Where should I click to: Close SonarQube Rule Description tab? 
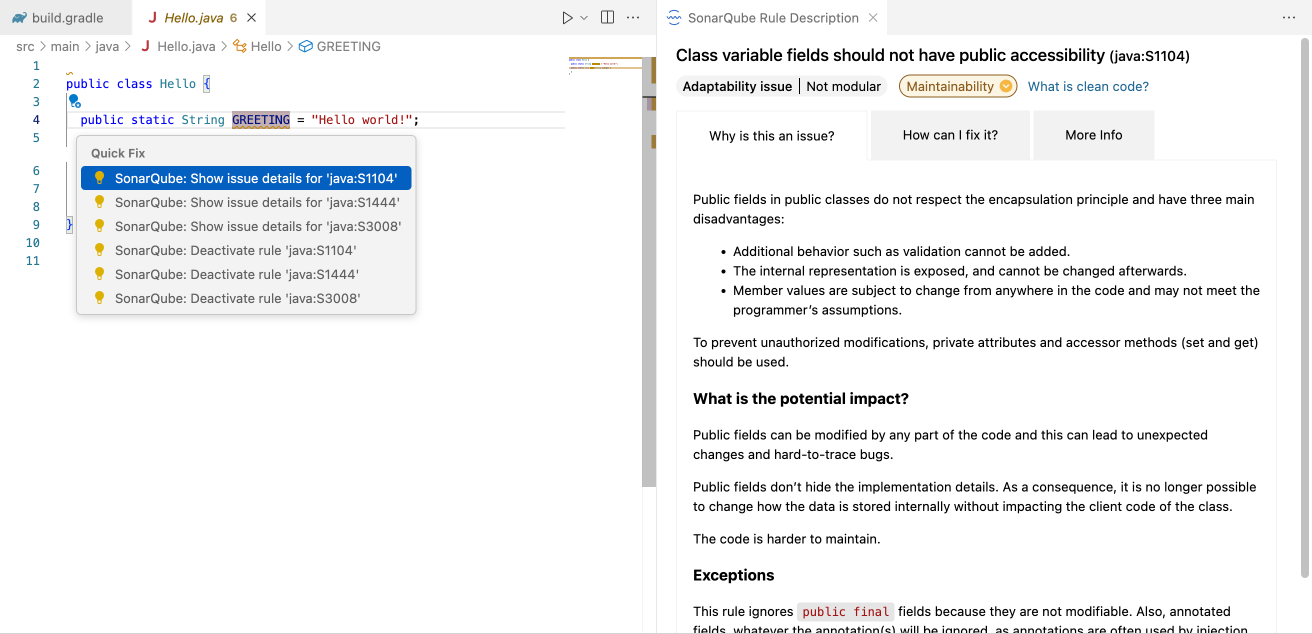point(873,18)
